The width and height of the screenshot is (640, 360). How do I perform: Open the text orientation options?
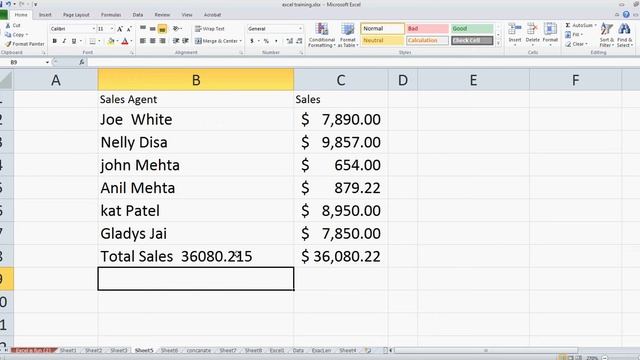177,29
